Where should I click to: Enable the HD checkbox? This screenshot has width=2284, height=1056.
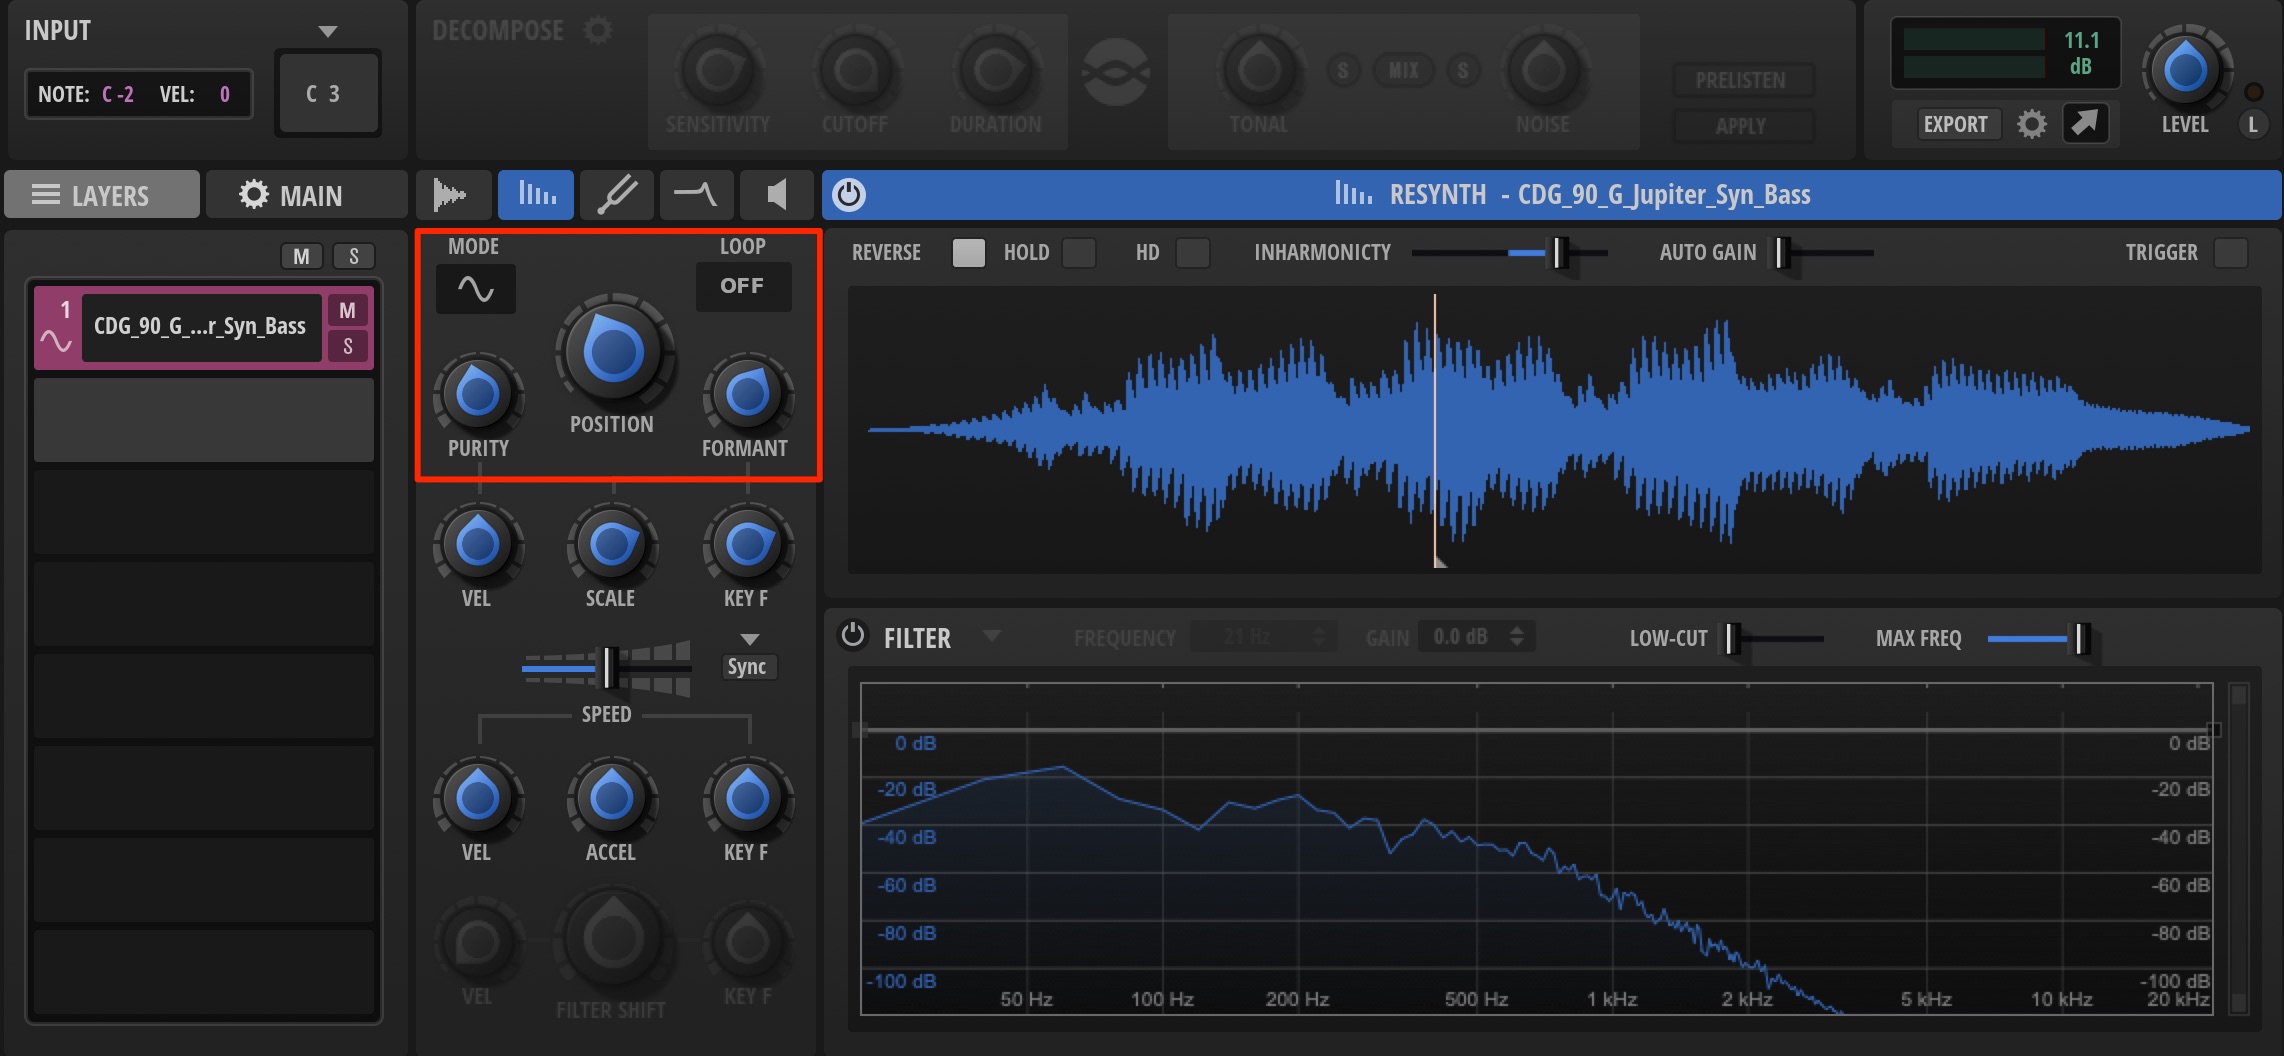click(1192, 252)
